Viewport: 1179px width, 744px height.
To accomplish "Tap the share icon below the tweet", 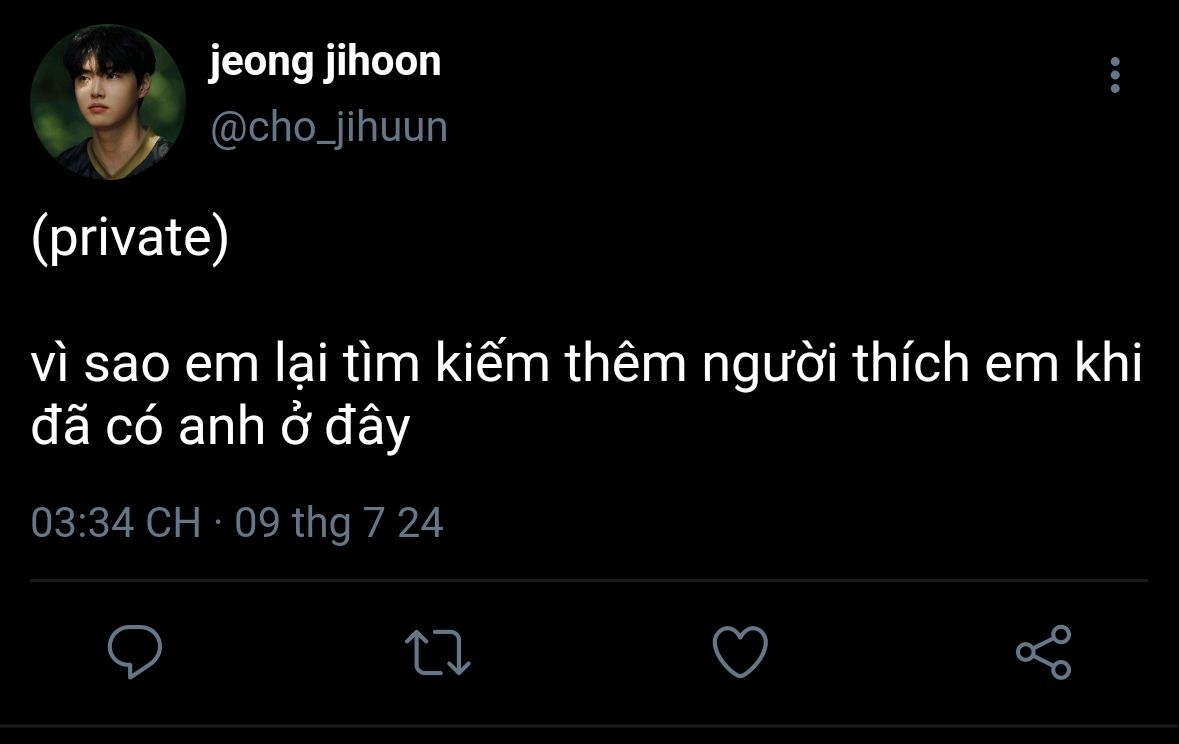I will pyautogui.click(x=1043, y=652).
